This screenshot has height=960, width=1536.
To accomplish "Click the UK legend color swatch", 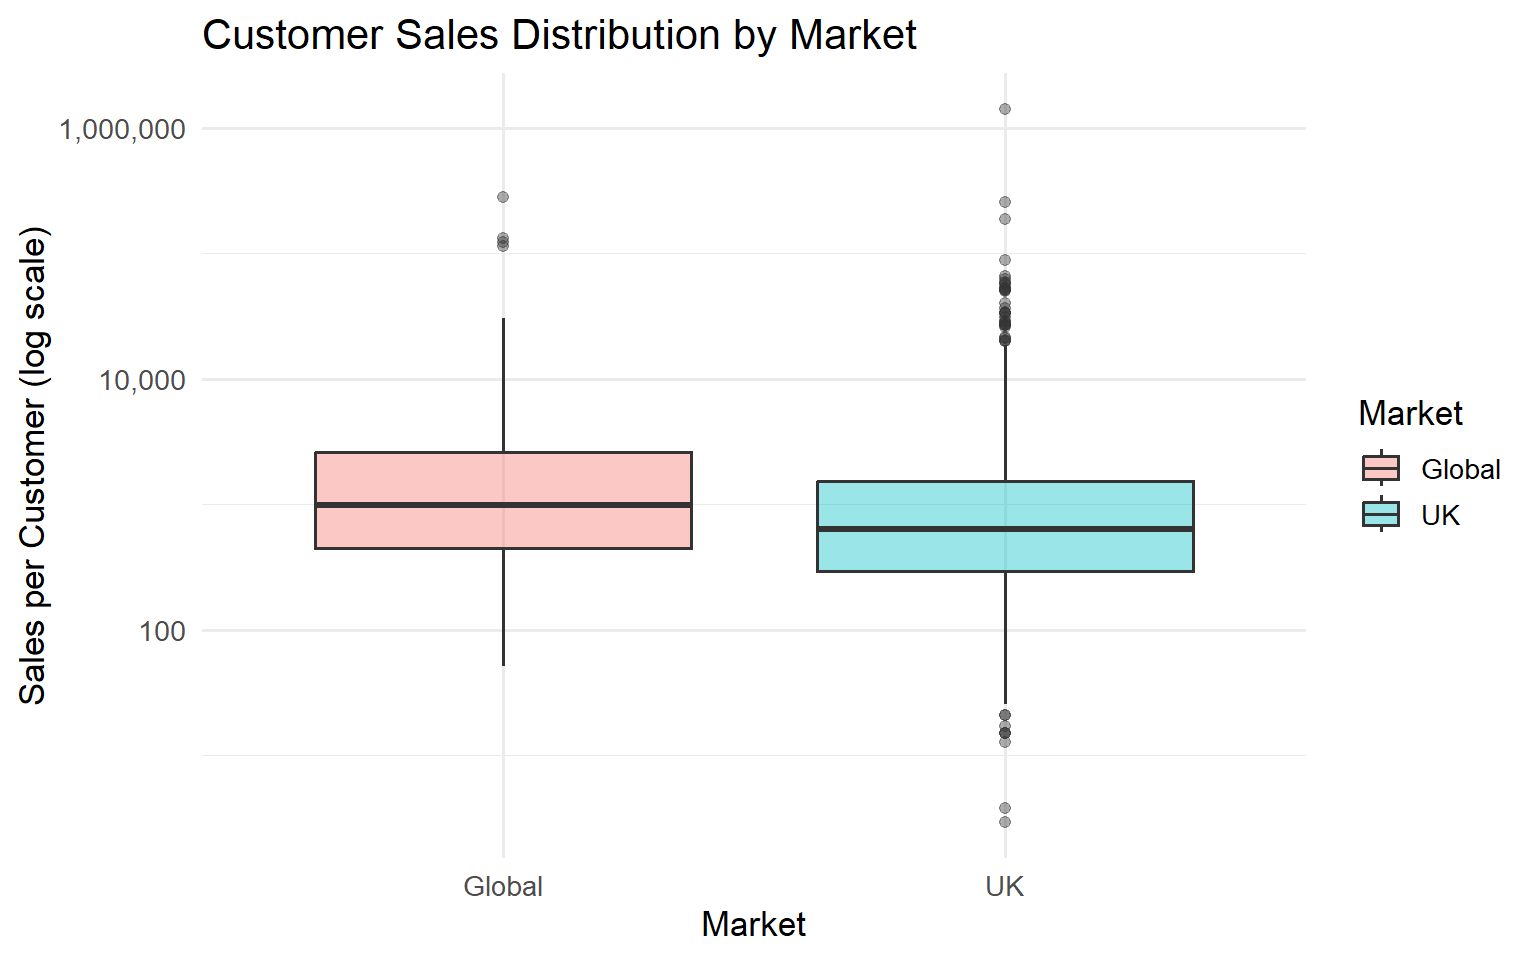I will point(1381,514).
